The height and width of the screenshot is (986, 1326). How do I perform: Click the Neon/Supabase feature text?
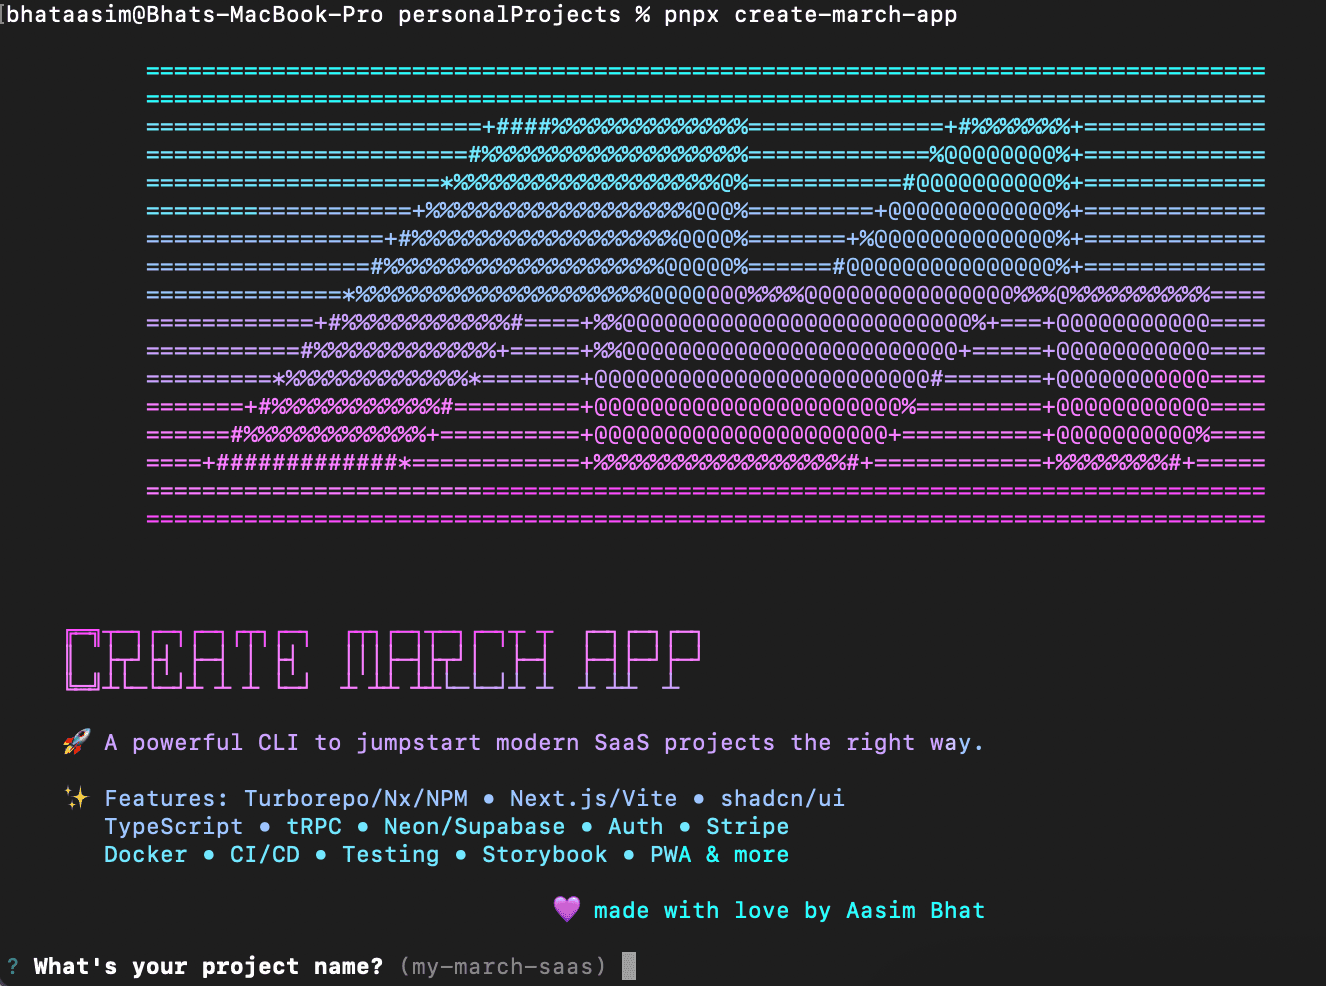tap(474, 826)
